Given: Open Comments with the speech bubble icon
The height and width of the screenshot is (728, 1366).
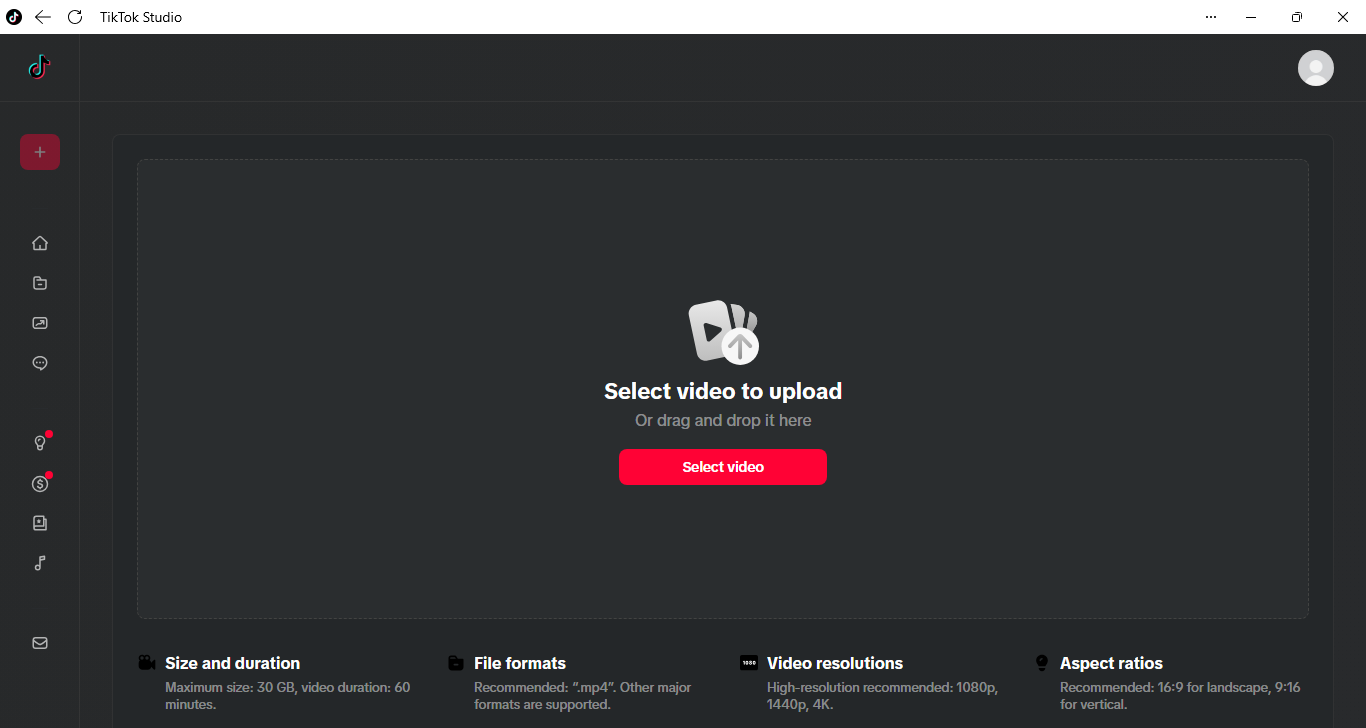Looking at the screenshot, I should 40,363.
